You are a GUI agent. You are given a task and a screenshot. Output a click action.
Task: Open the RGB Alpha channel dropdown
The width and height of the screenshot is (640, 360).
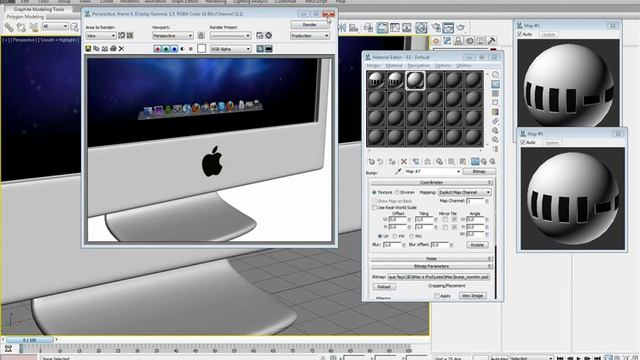tap(231, 49)
